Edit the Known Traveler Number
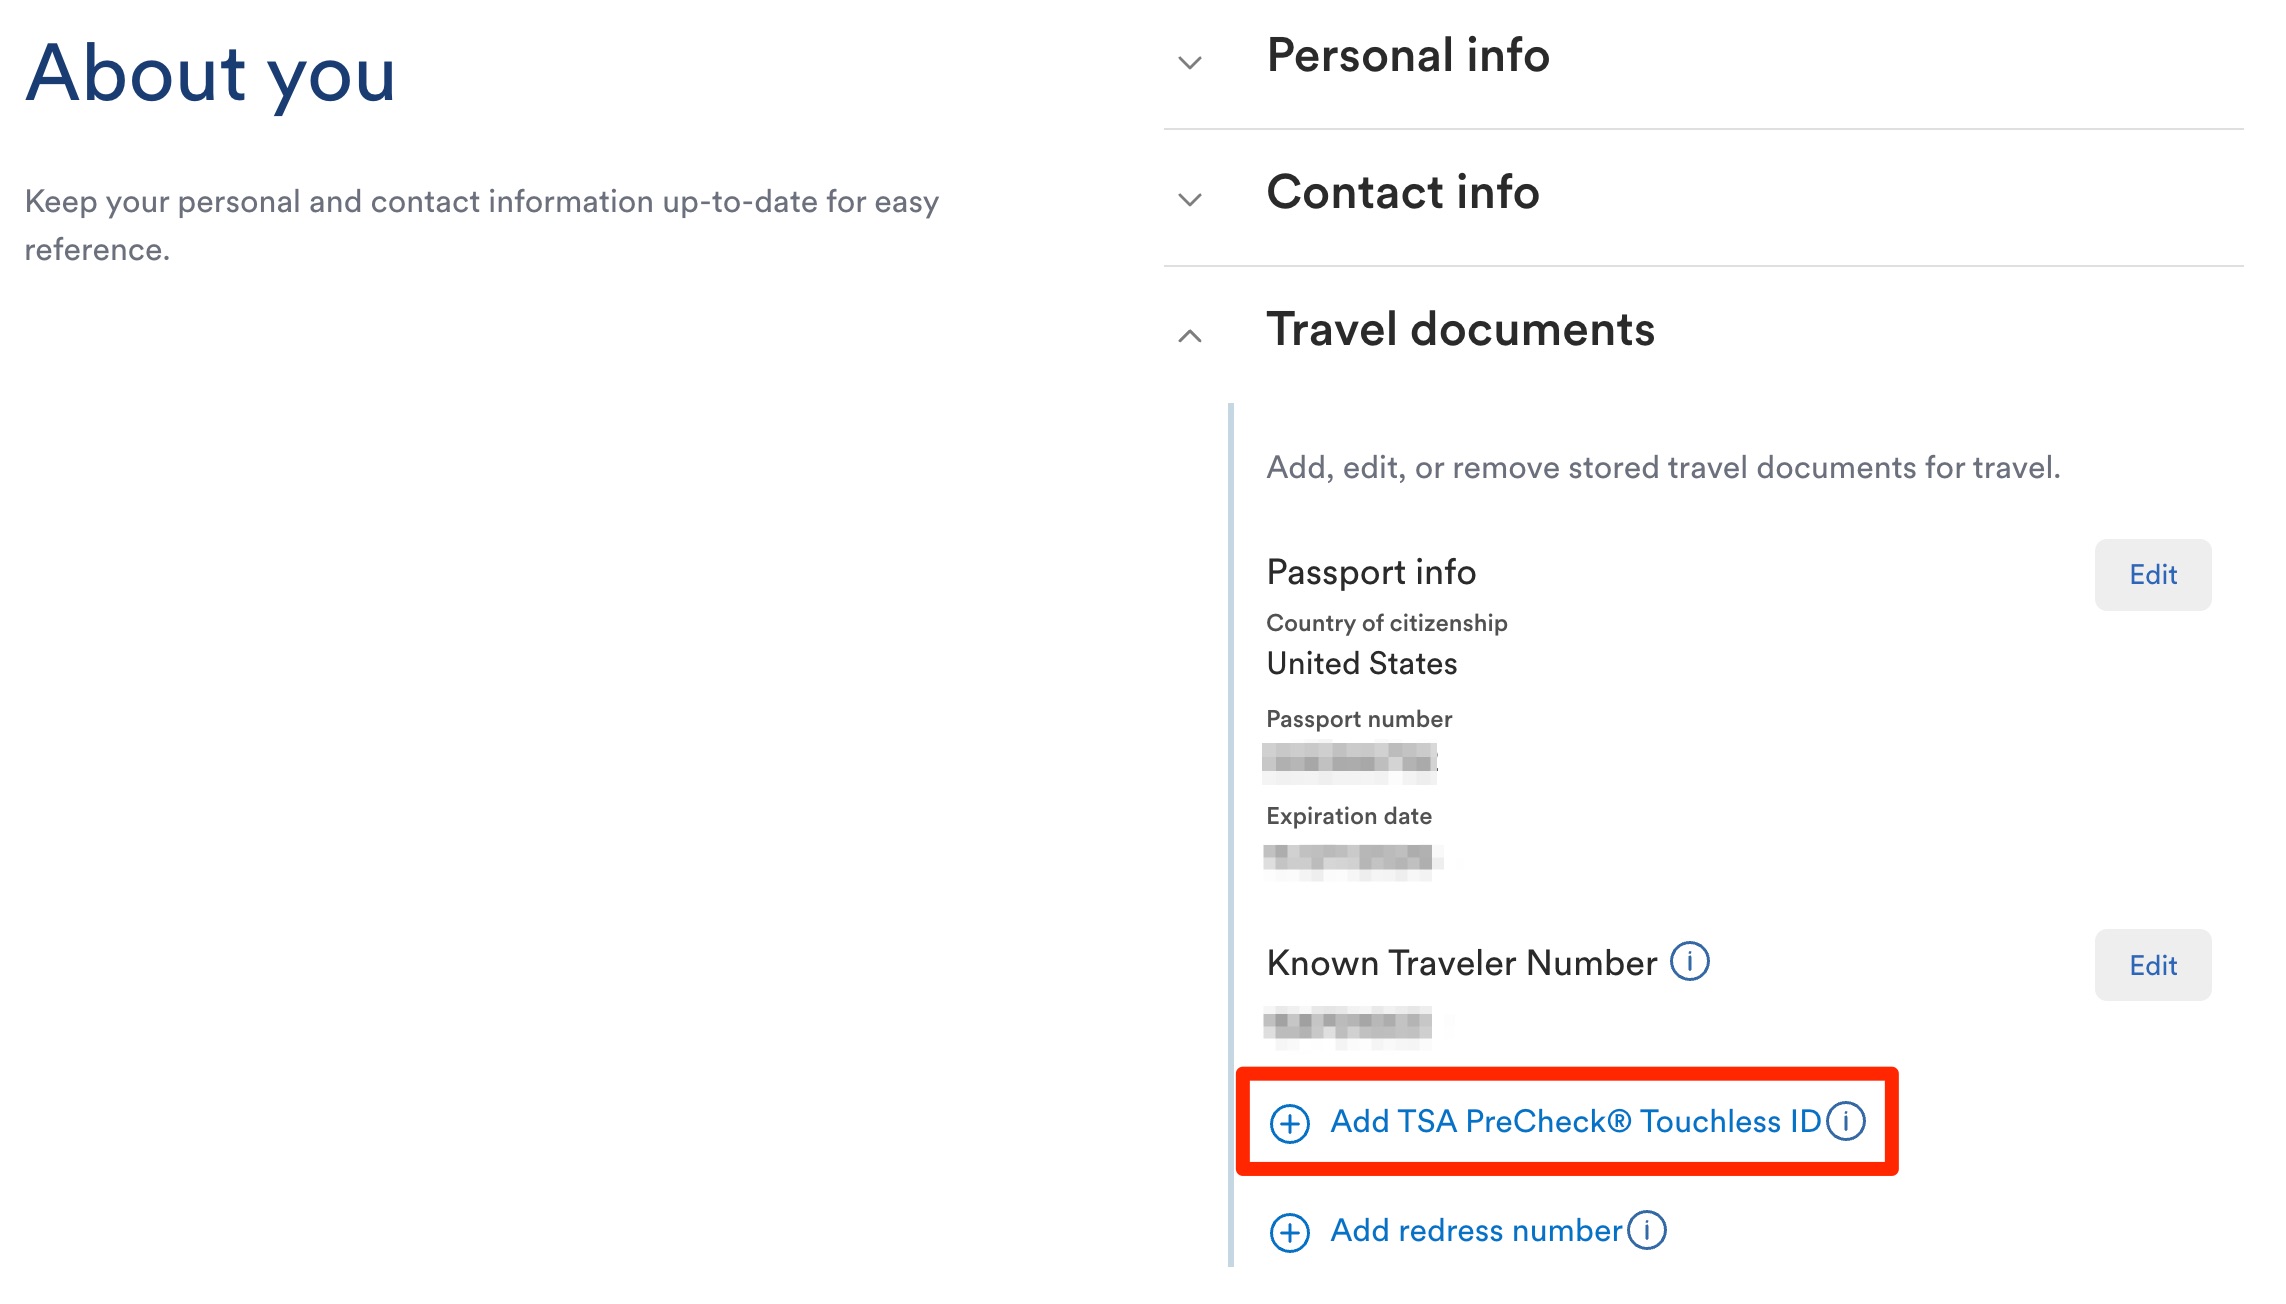This screenshot has width=2286, height=1304. coord(2152,965)
